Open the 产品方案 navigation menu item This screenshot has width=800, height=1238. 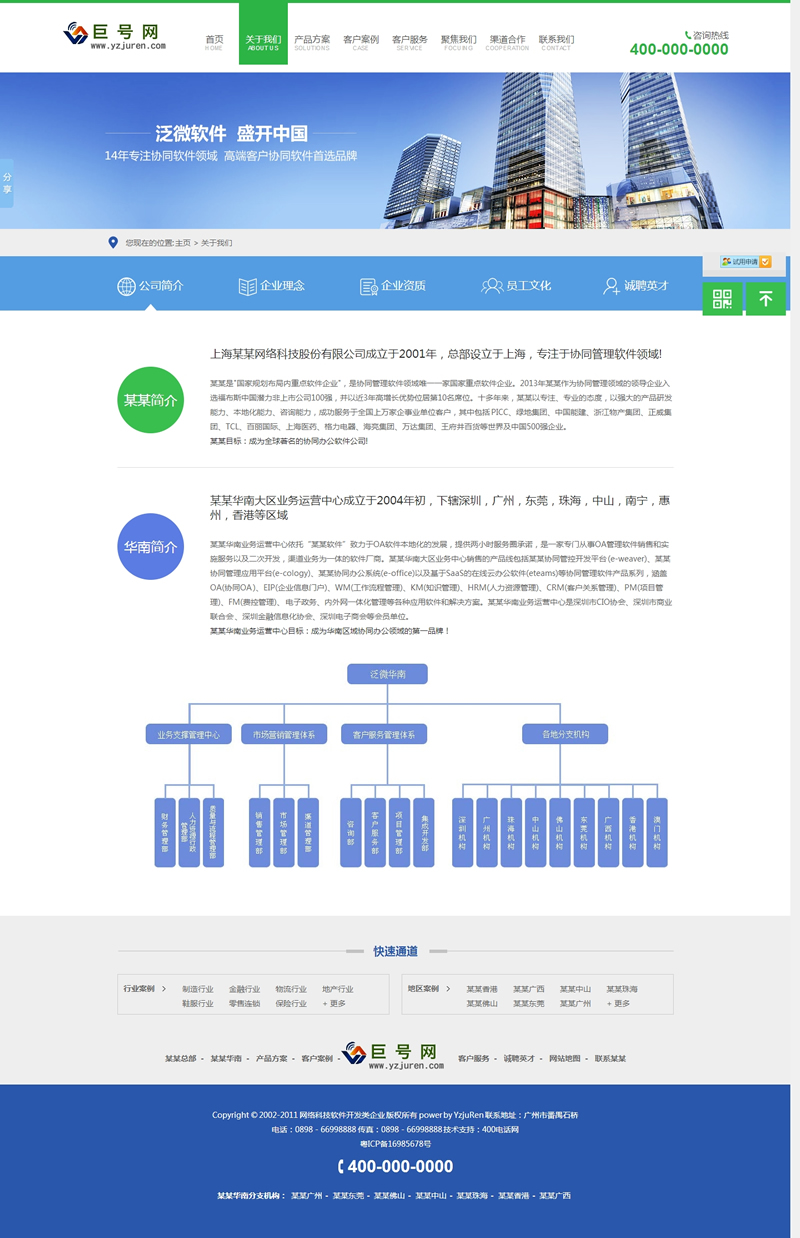click(312, 42)
